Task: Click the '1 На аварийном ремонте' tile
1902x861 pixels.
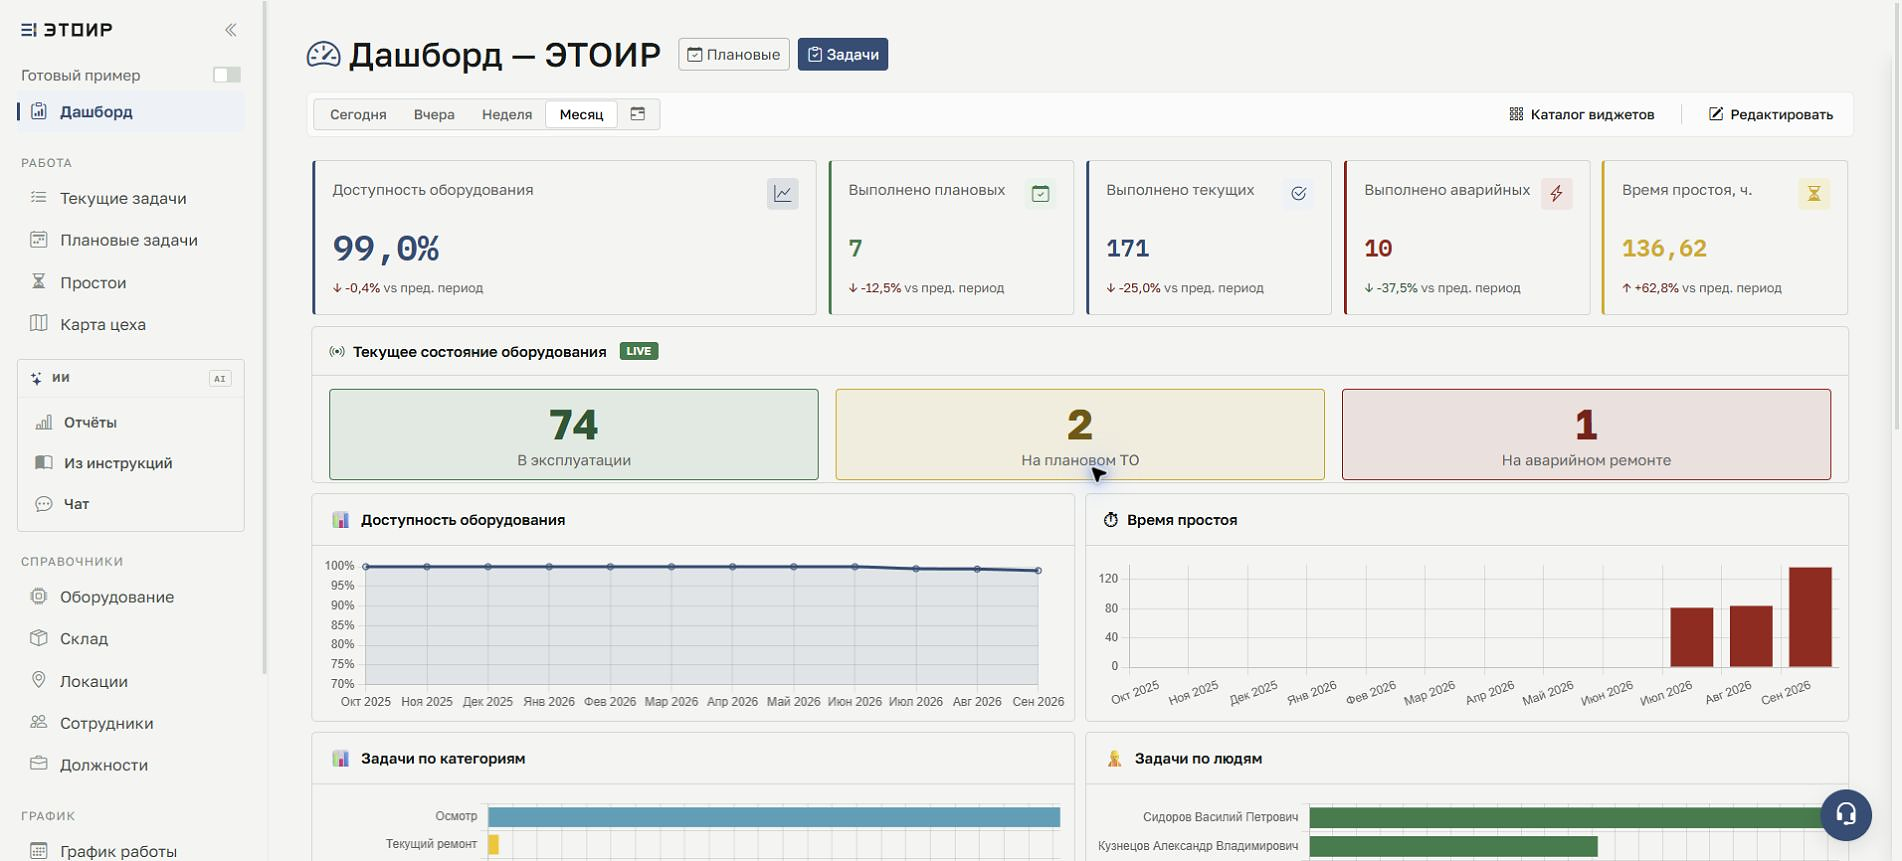Action: point(1586,435)
